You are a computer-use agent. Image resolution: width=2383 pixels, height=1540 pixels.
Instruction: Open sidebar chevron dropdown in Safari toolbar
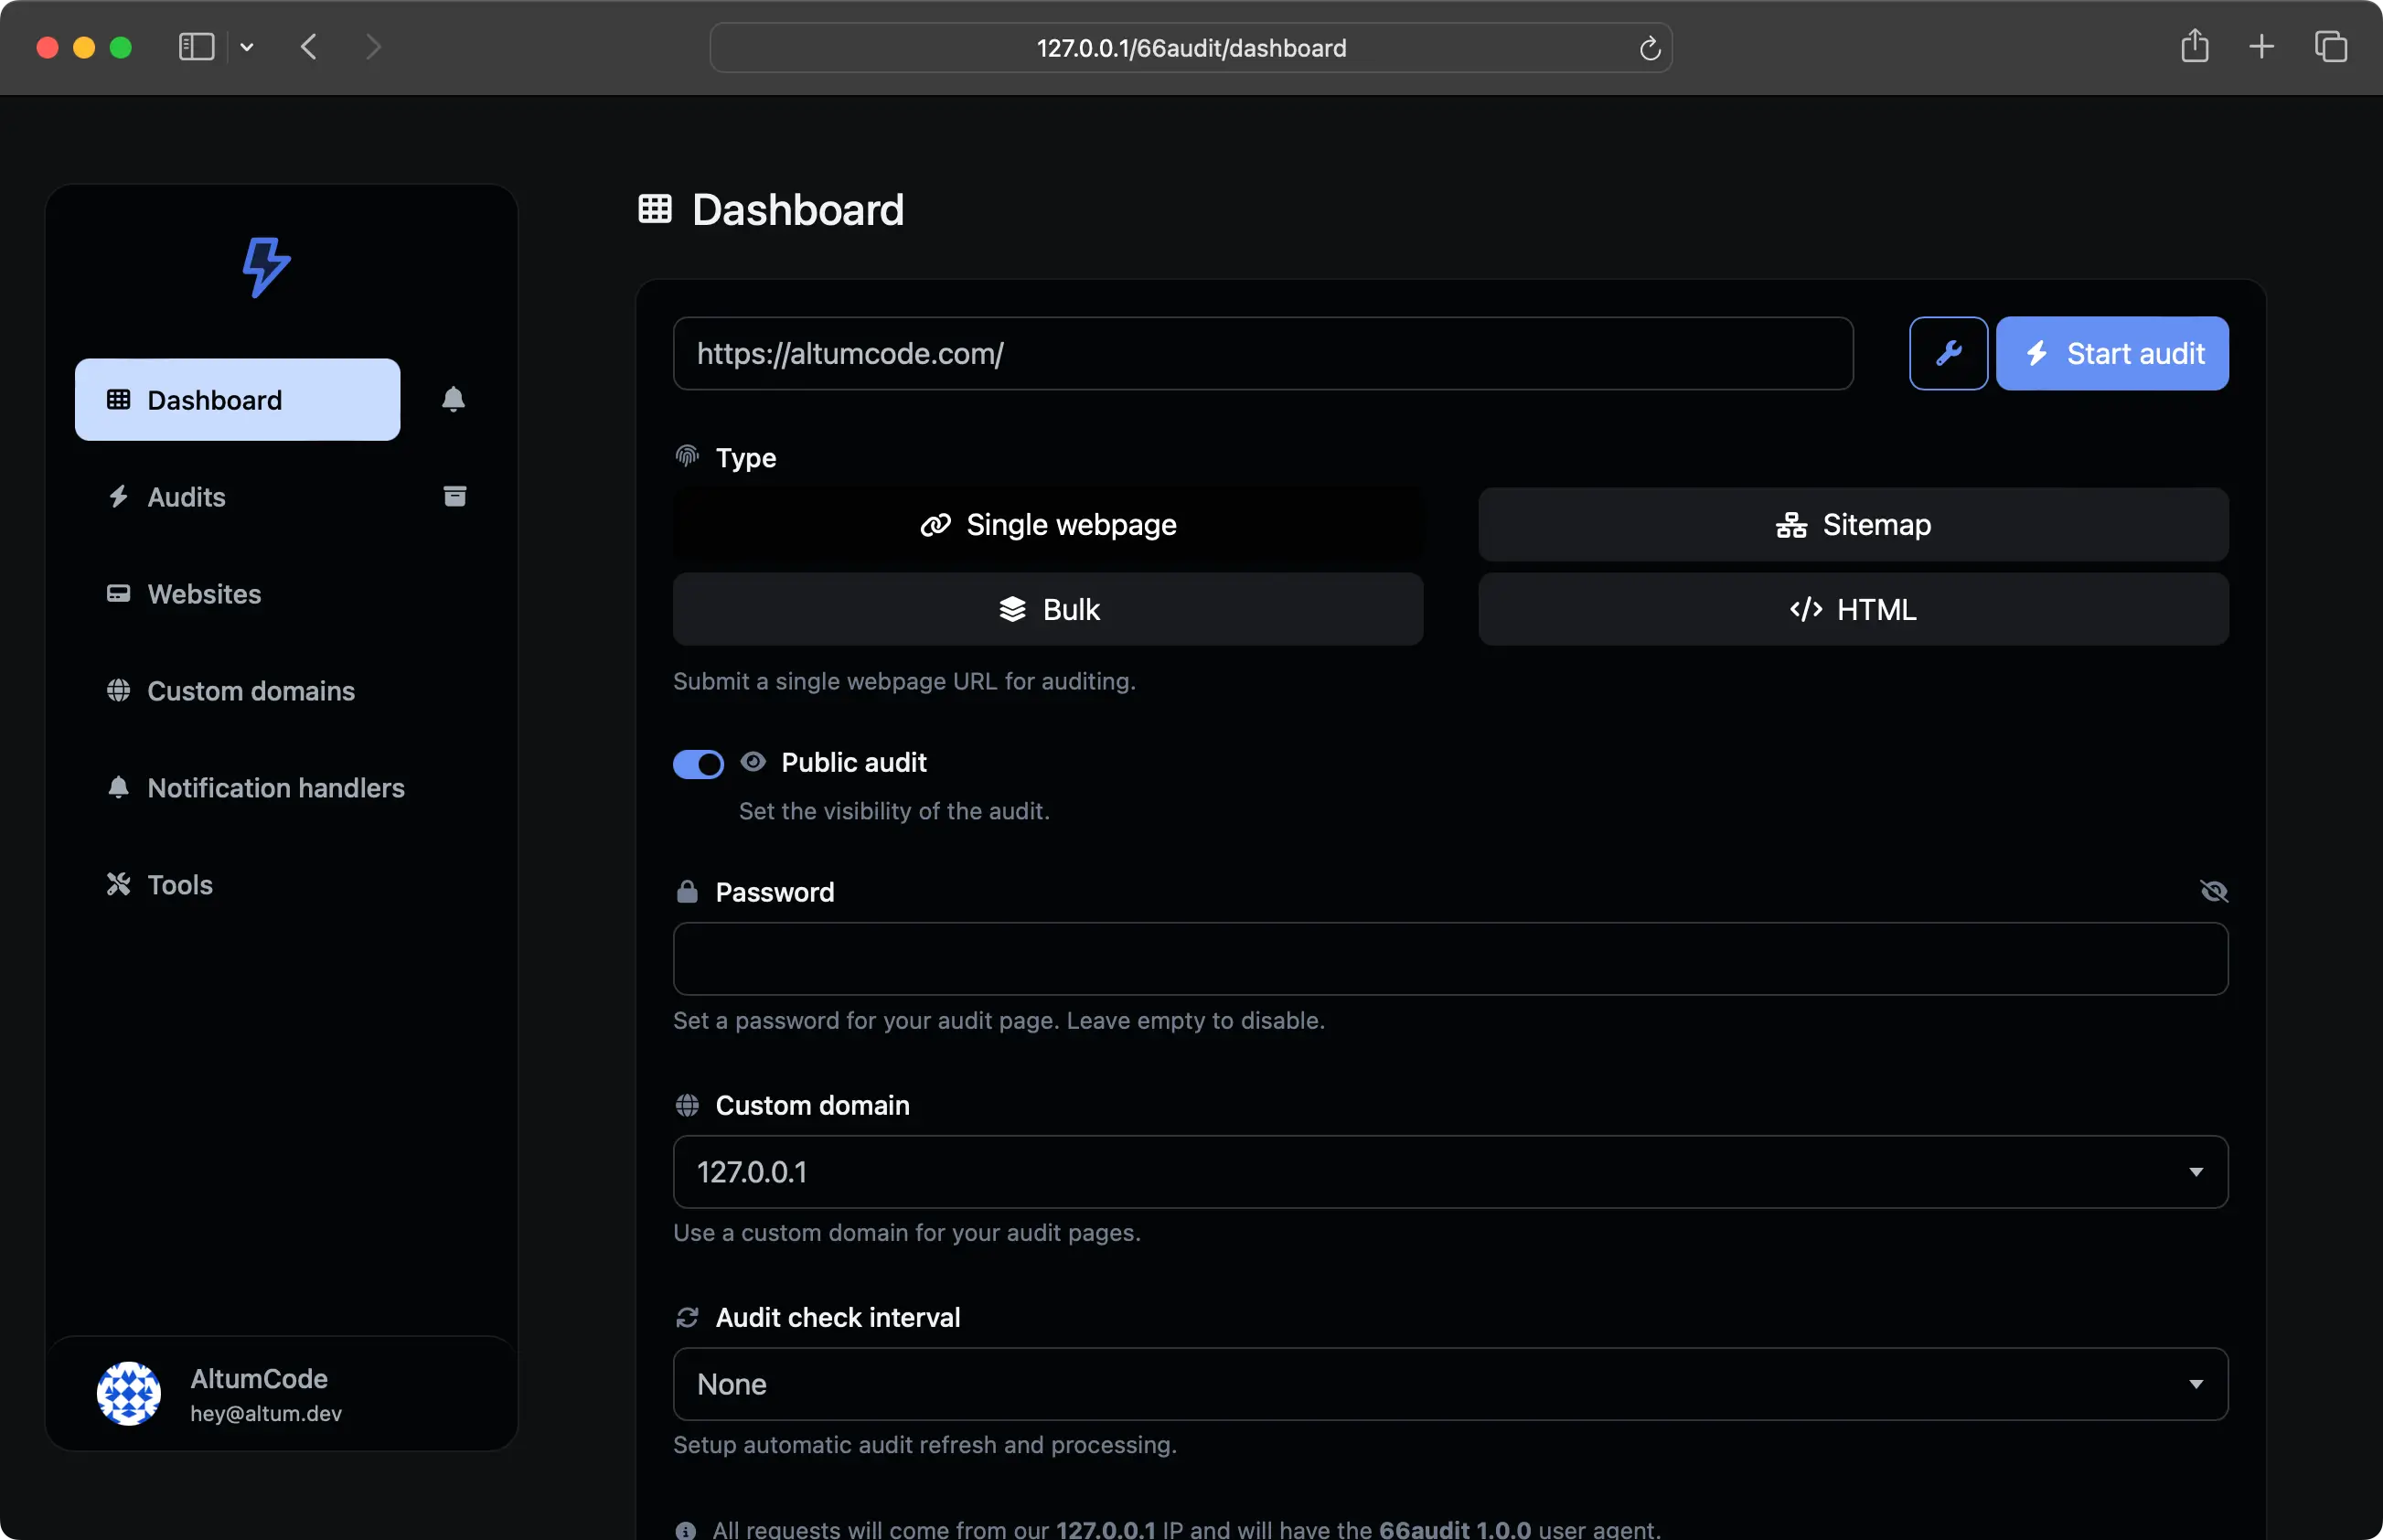[247, 47]
